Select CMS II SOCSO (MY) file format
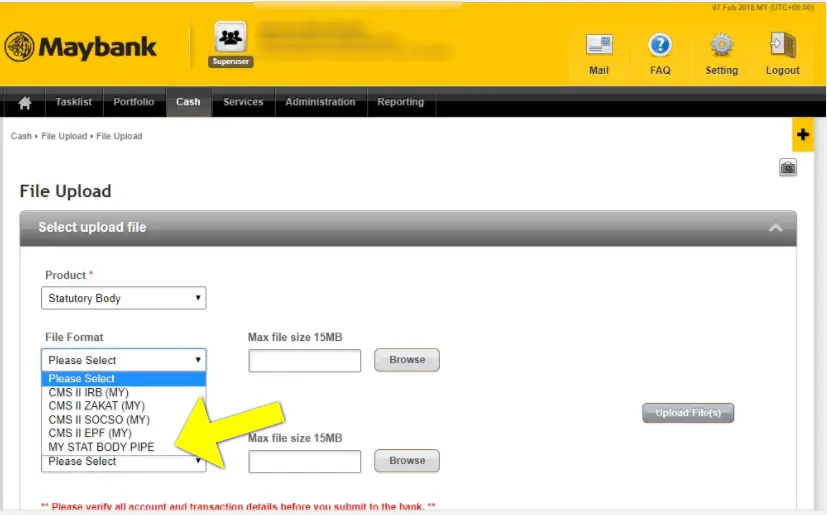827x515 pixels. click(x=99, y=419)
